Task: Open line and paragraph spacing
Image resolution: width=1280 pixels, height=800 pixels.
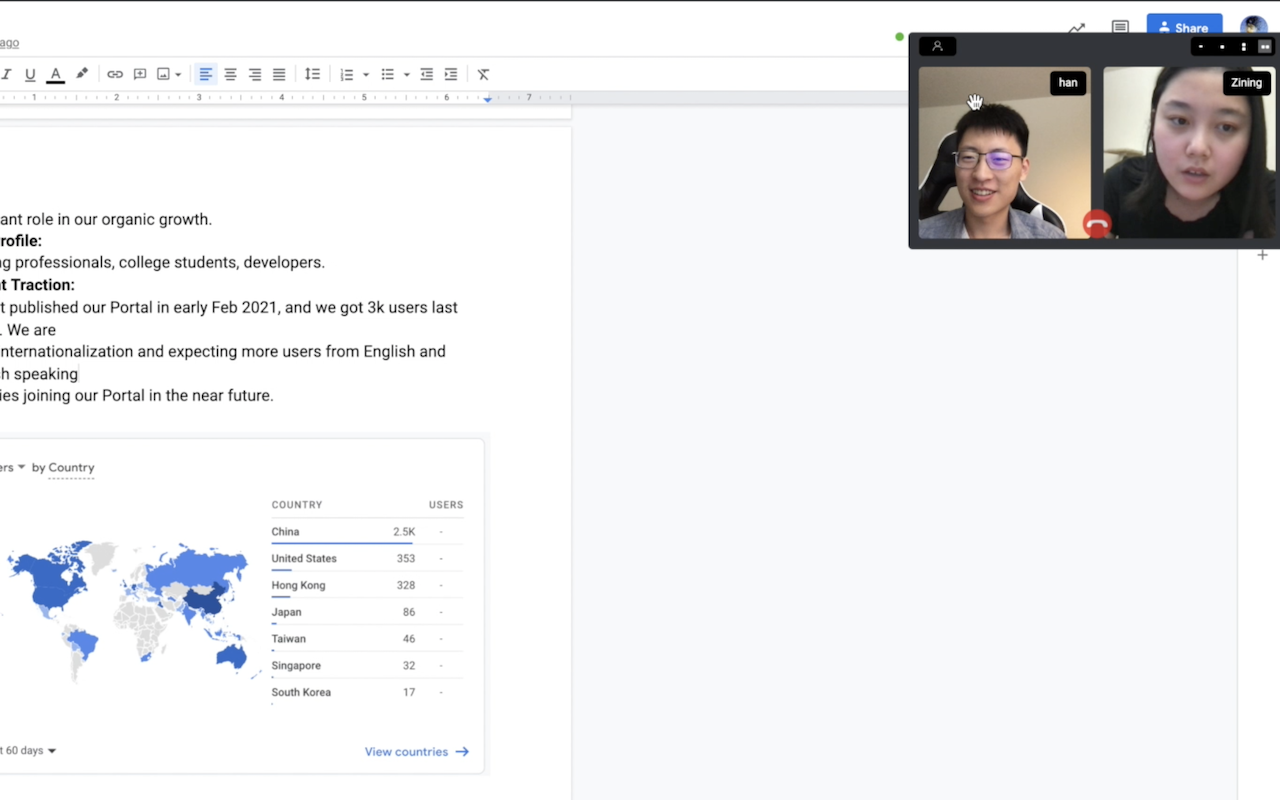Action: pyautogui.click(x=312, y=74)
